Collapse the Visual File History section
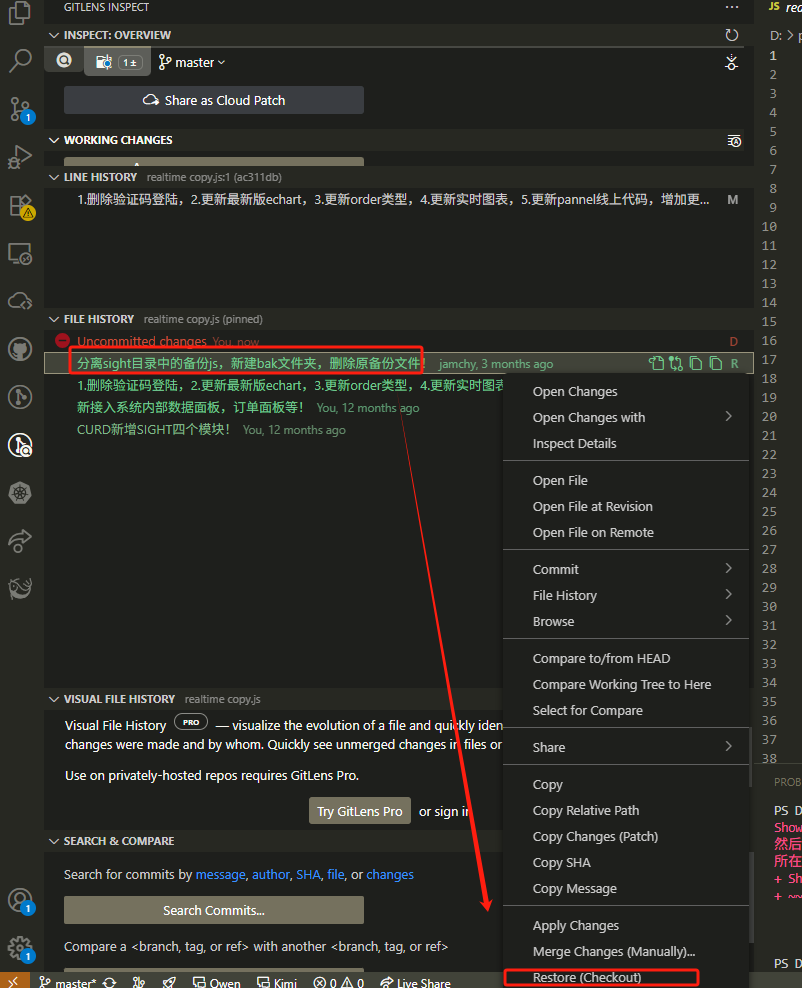 coord(54,699)
